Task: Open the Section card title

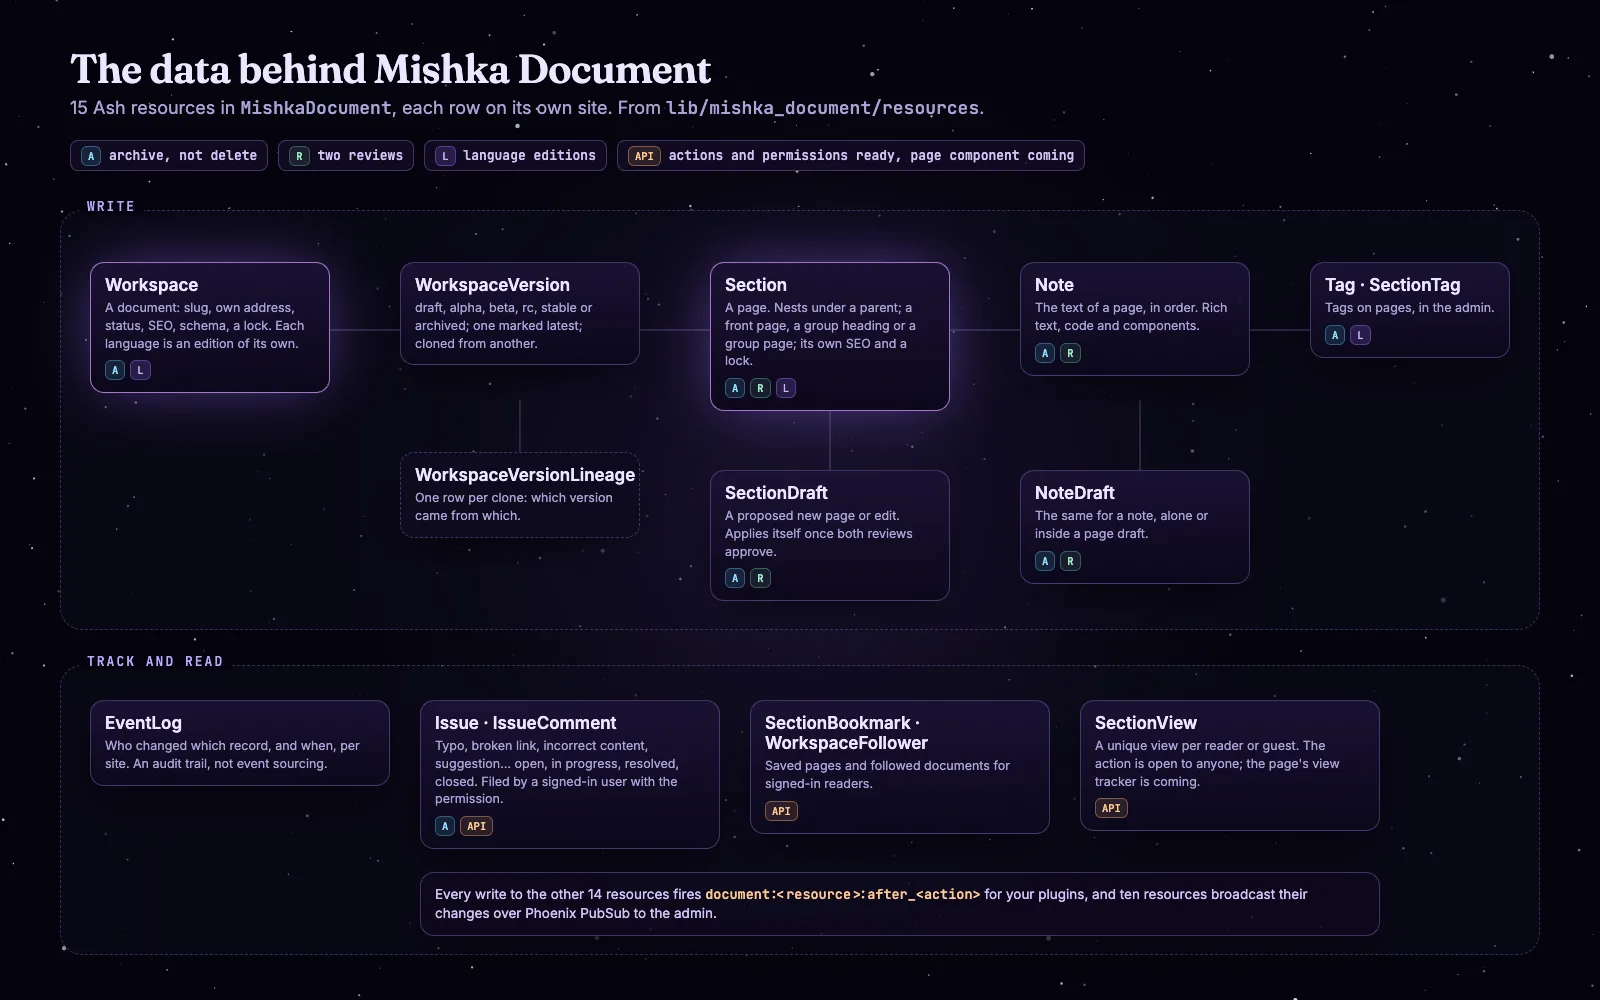Action: [x=755, y=285]
